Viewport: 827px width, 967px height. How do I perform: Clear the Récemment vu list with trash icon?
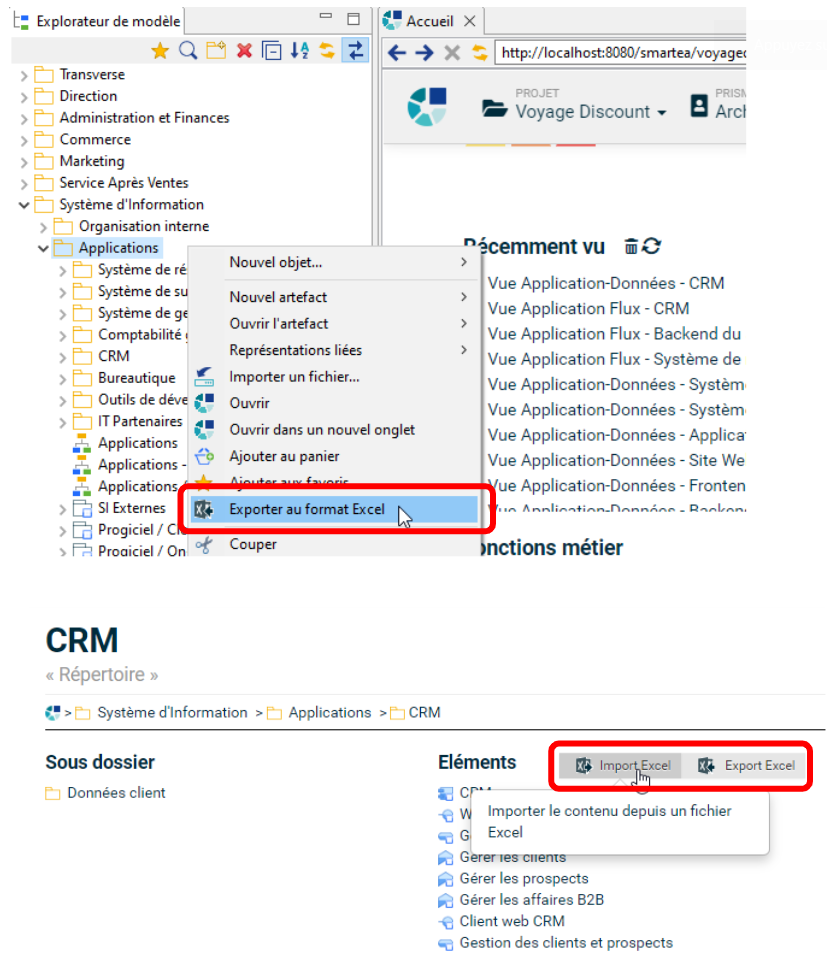pos(631,246)
